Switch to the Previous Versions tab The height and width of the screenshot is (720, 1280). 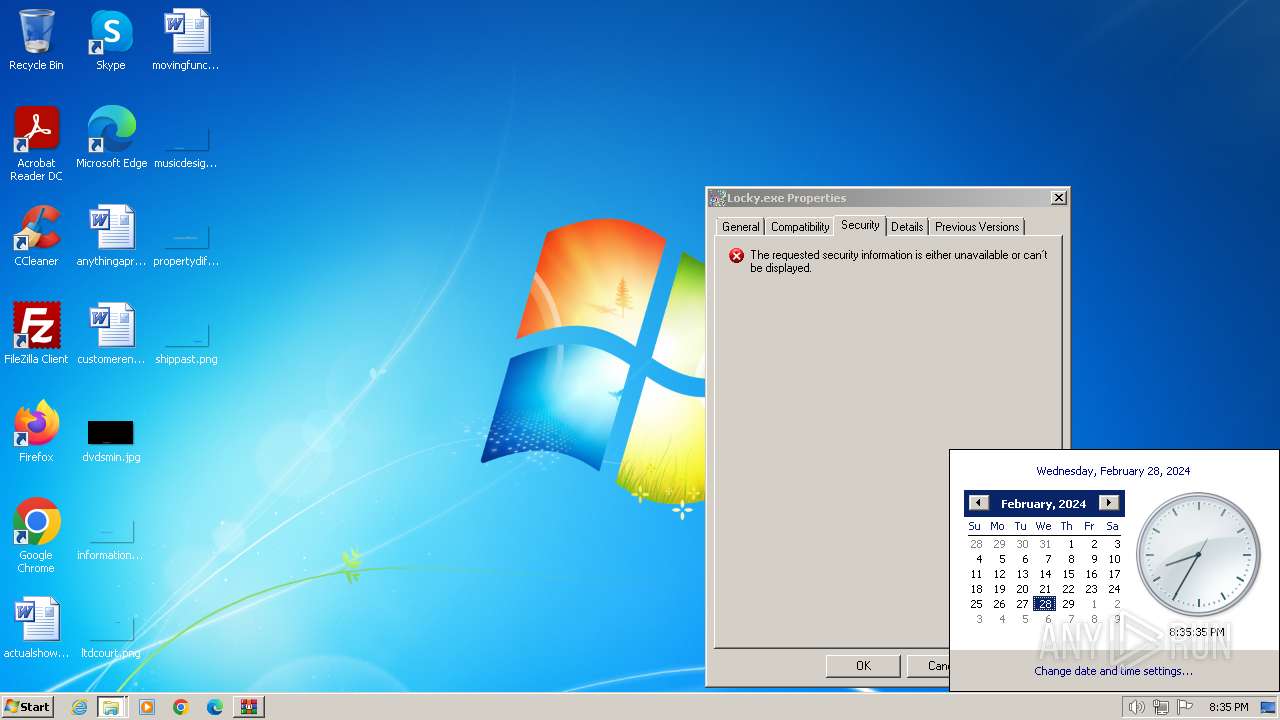(977, 227)
